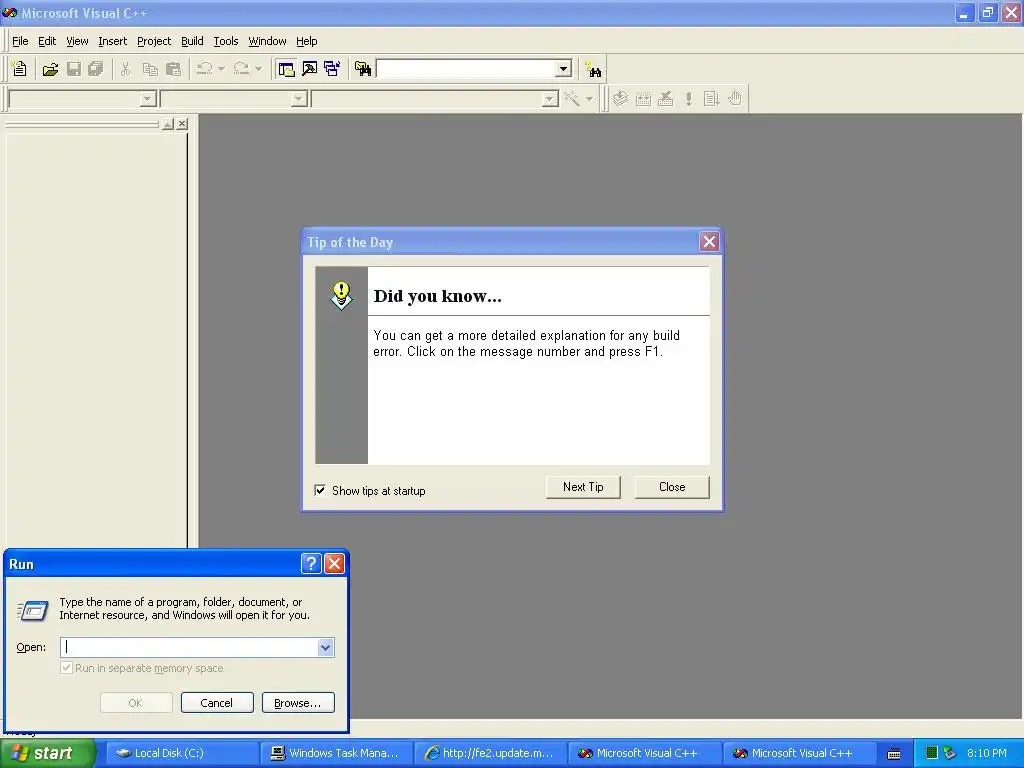Open the Windows Start menu

pos(47,753)
